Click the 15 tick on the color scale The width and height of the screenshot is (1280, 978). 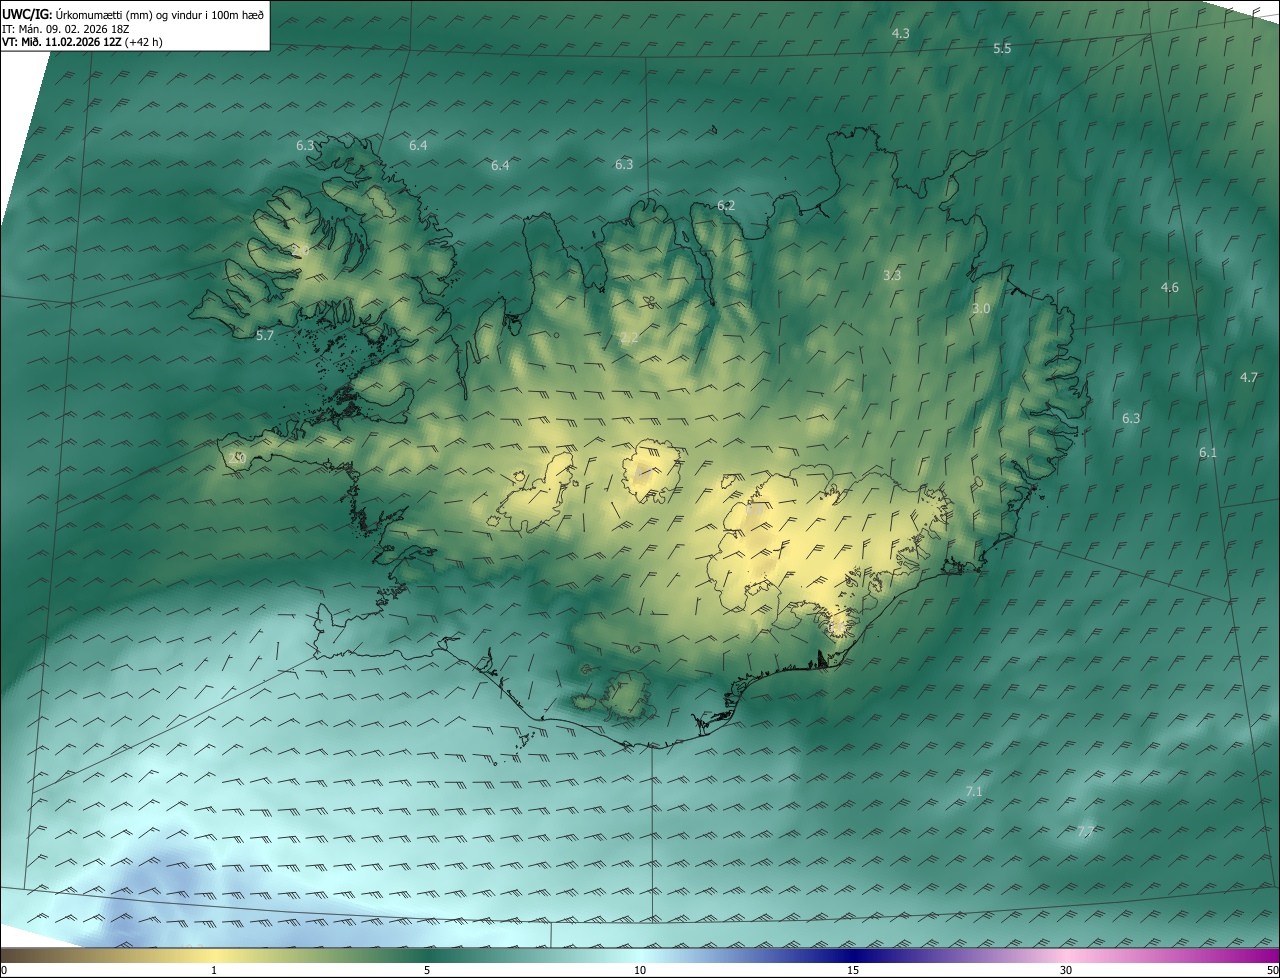coord(853,970)
